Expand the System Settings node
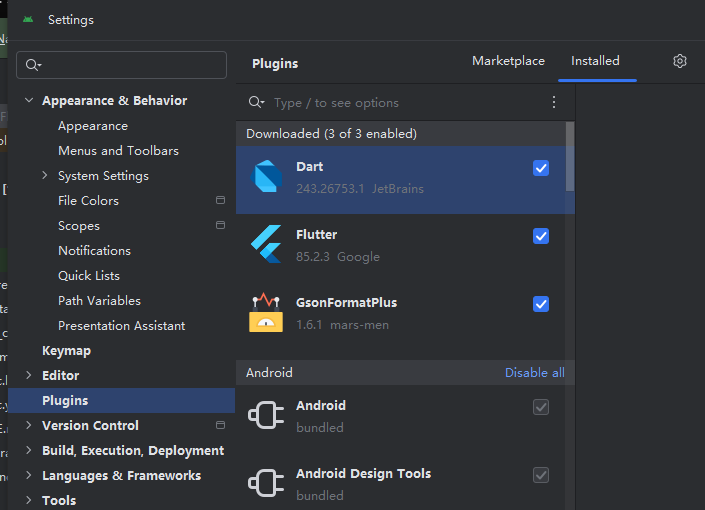This screenshot has height=510, width=705. [x=45, y=175]
